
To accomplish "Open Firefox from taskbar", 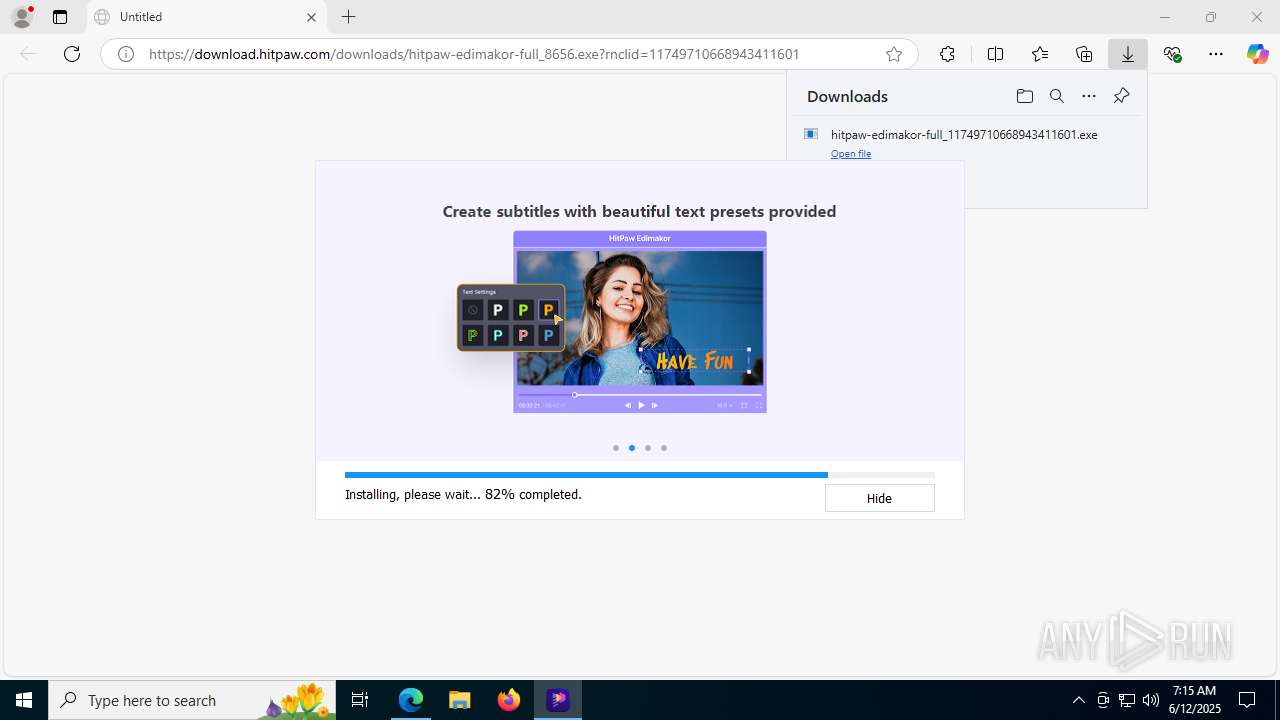I will coord(509,700).
